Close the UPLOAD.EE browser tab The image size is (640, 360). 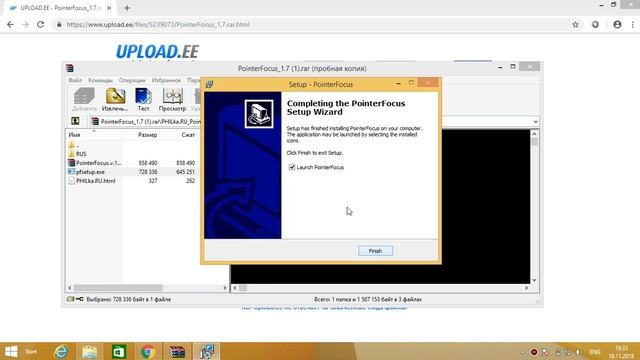[x=109, y=8]
